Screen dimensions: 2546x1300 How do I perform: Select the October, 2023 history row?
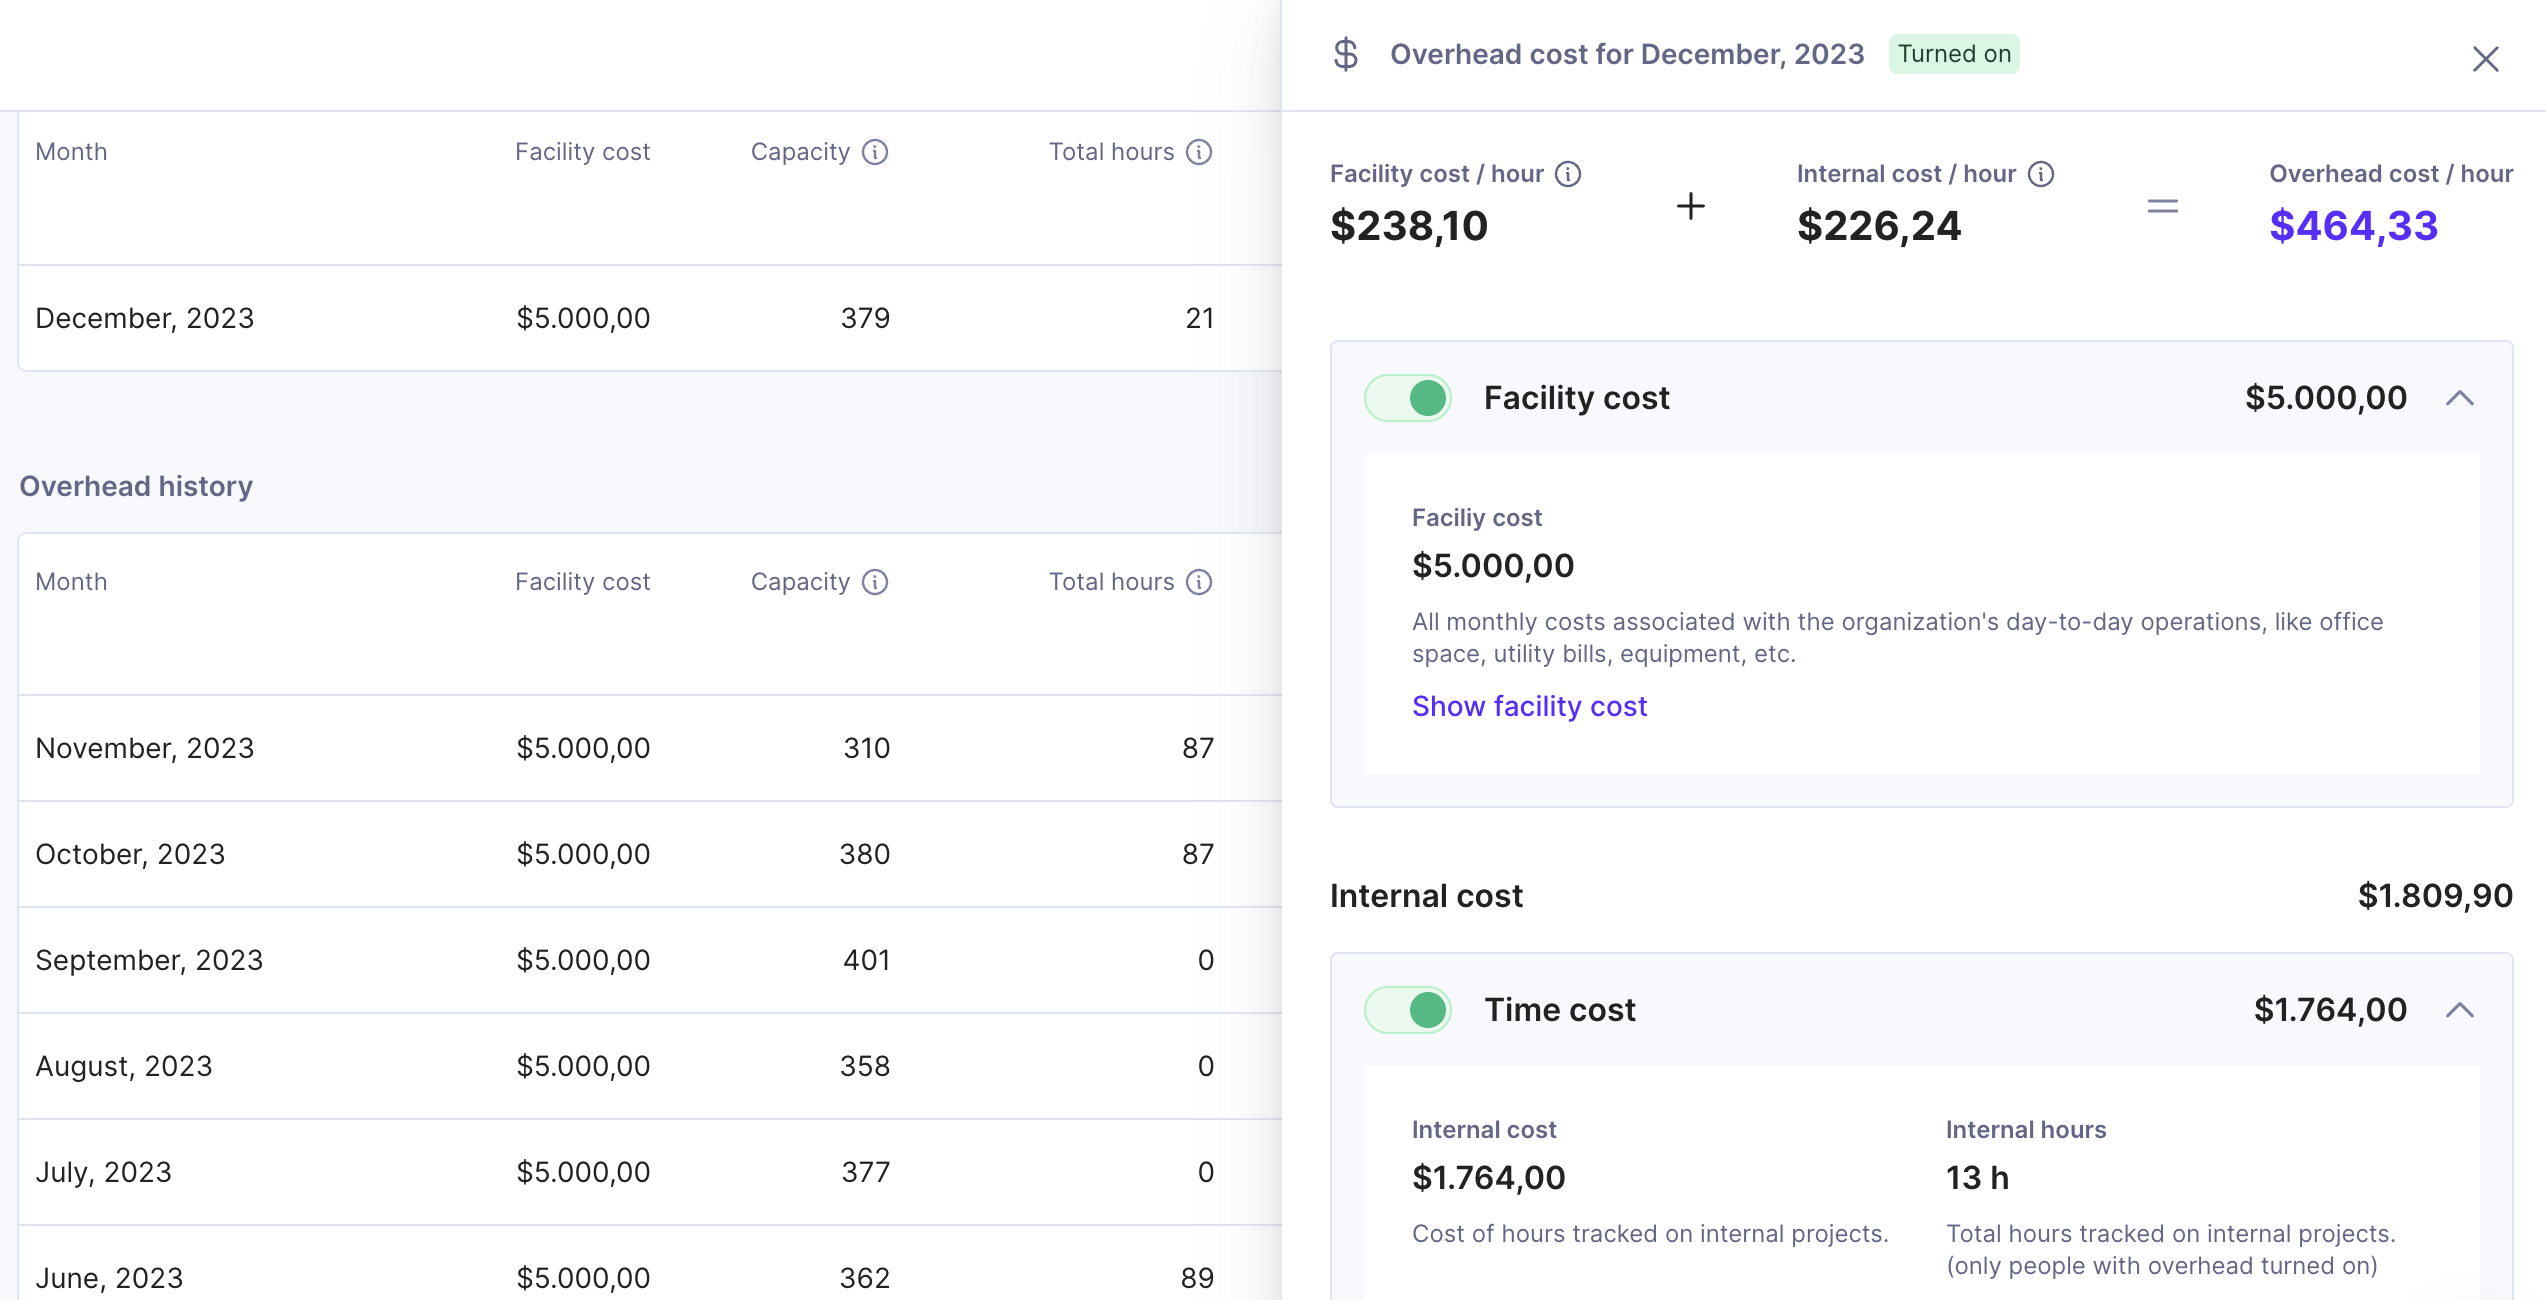pos(650,854)
